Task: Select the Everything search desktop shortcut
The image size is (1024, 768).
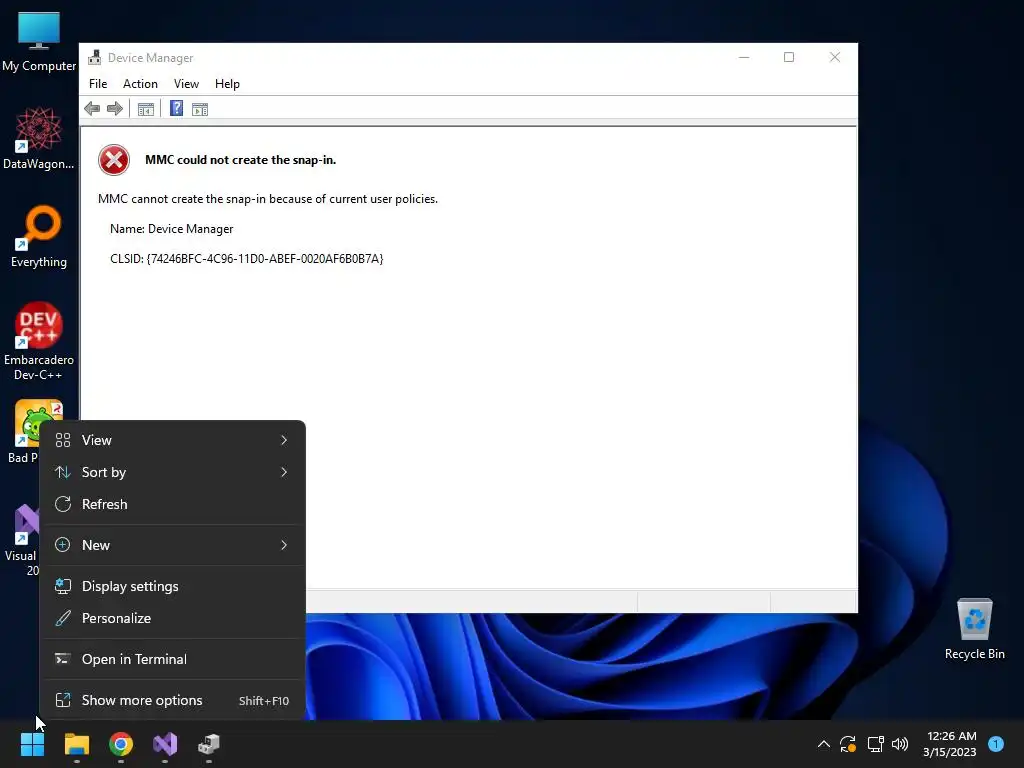Action: pyautogui.click(x=39, y=236)
